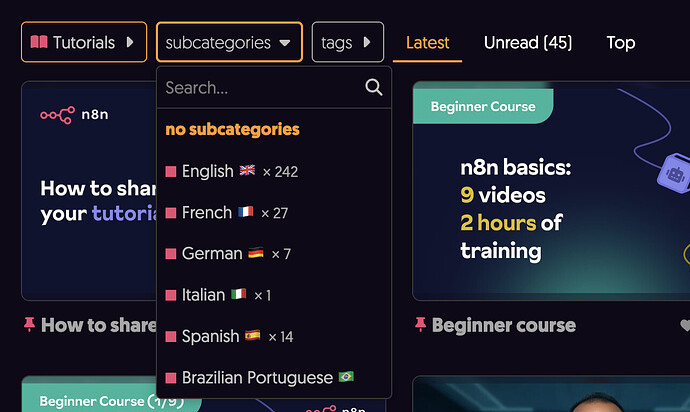Viewport: 690px width, 412px height.
Task: Click the Brazilian flag icon
Action: (x=346, y=377)
